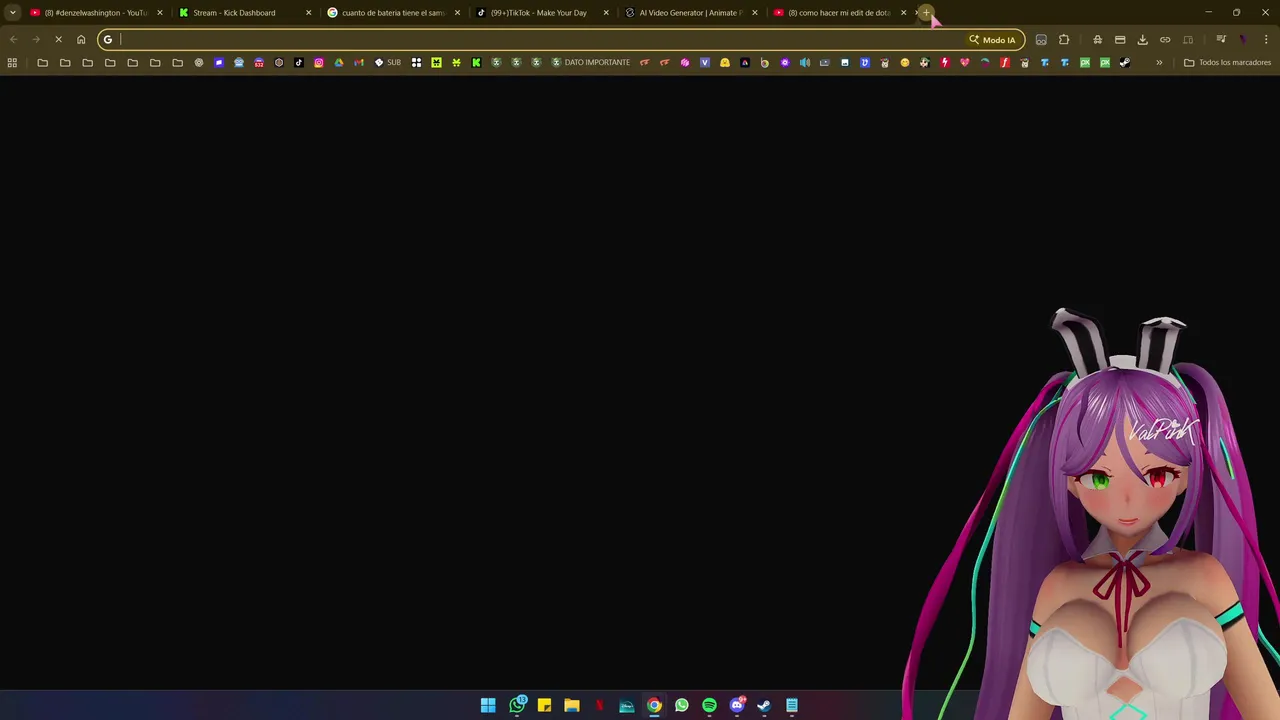The image size is (1280, 720).
Task: Open Notepad from the taskbar
Action: [x=791, y=706]
